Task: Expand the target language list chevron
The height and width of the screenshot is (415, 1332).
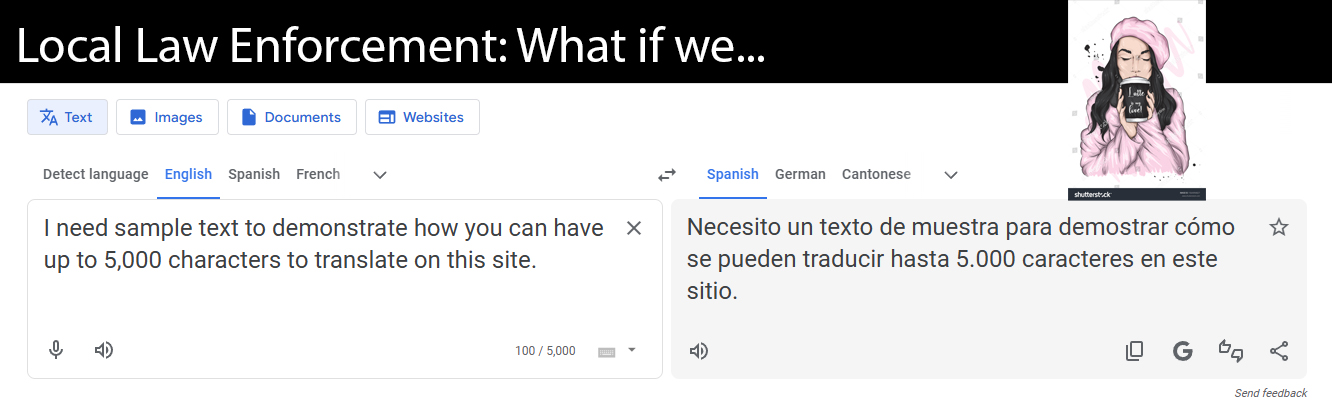Action: tap(951, 175)
